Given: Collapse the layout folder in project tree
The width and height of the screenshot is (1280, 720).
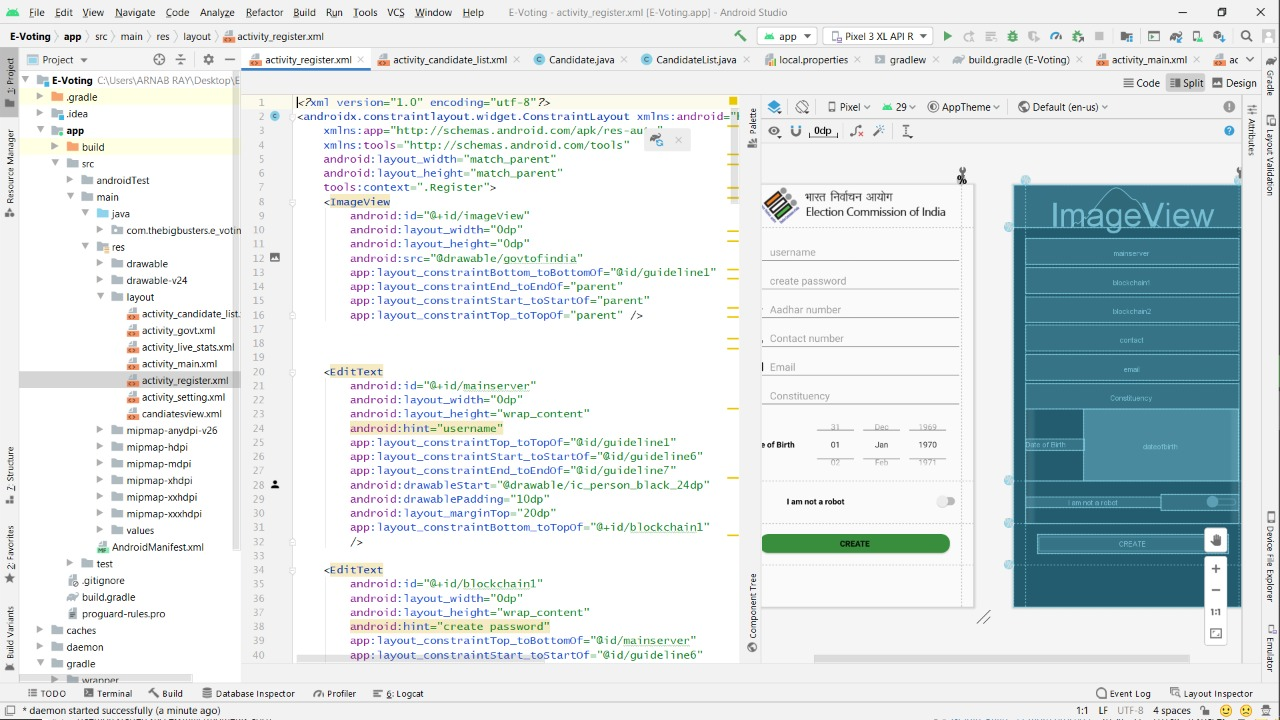Looking at the screenshot, I should 102,297.
